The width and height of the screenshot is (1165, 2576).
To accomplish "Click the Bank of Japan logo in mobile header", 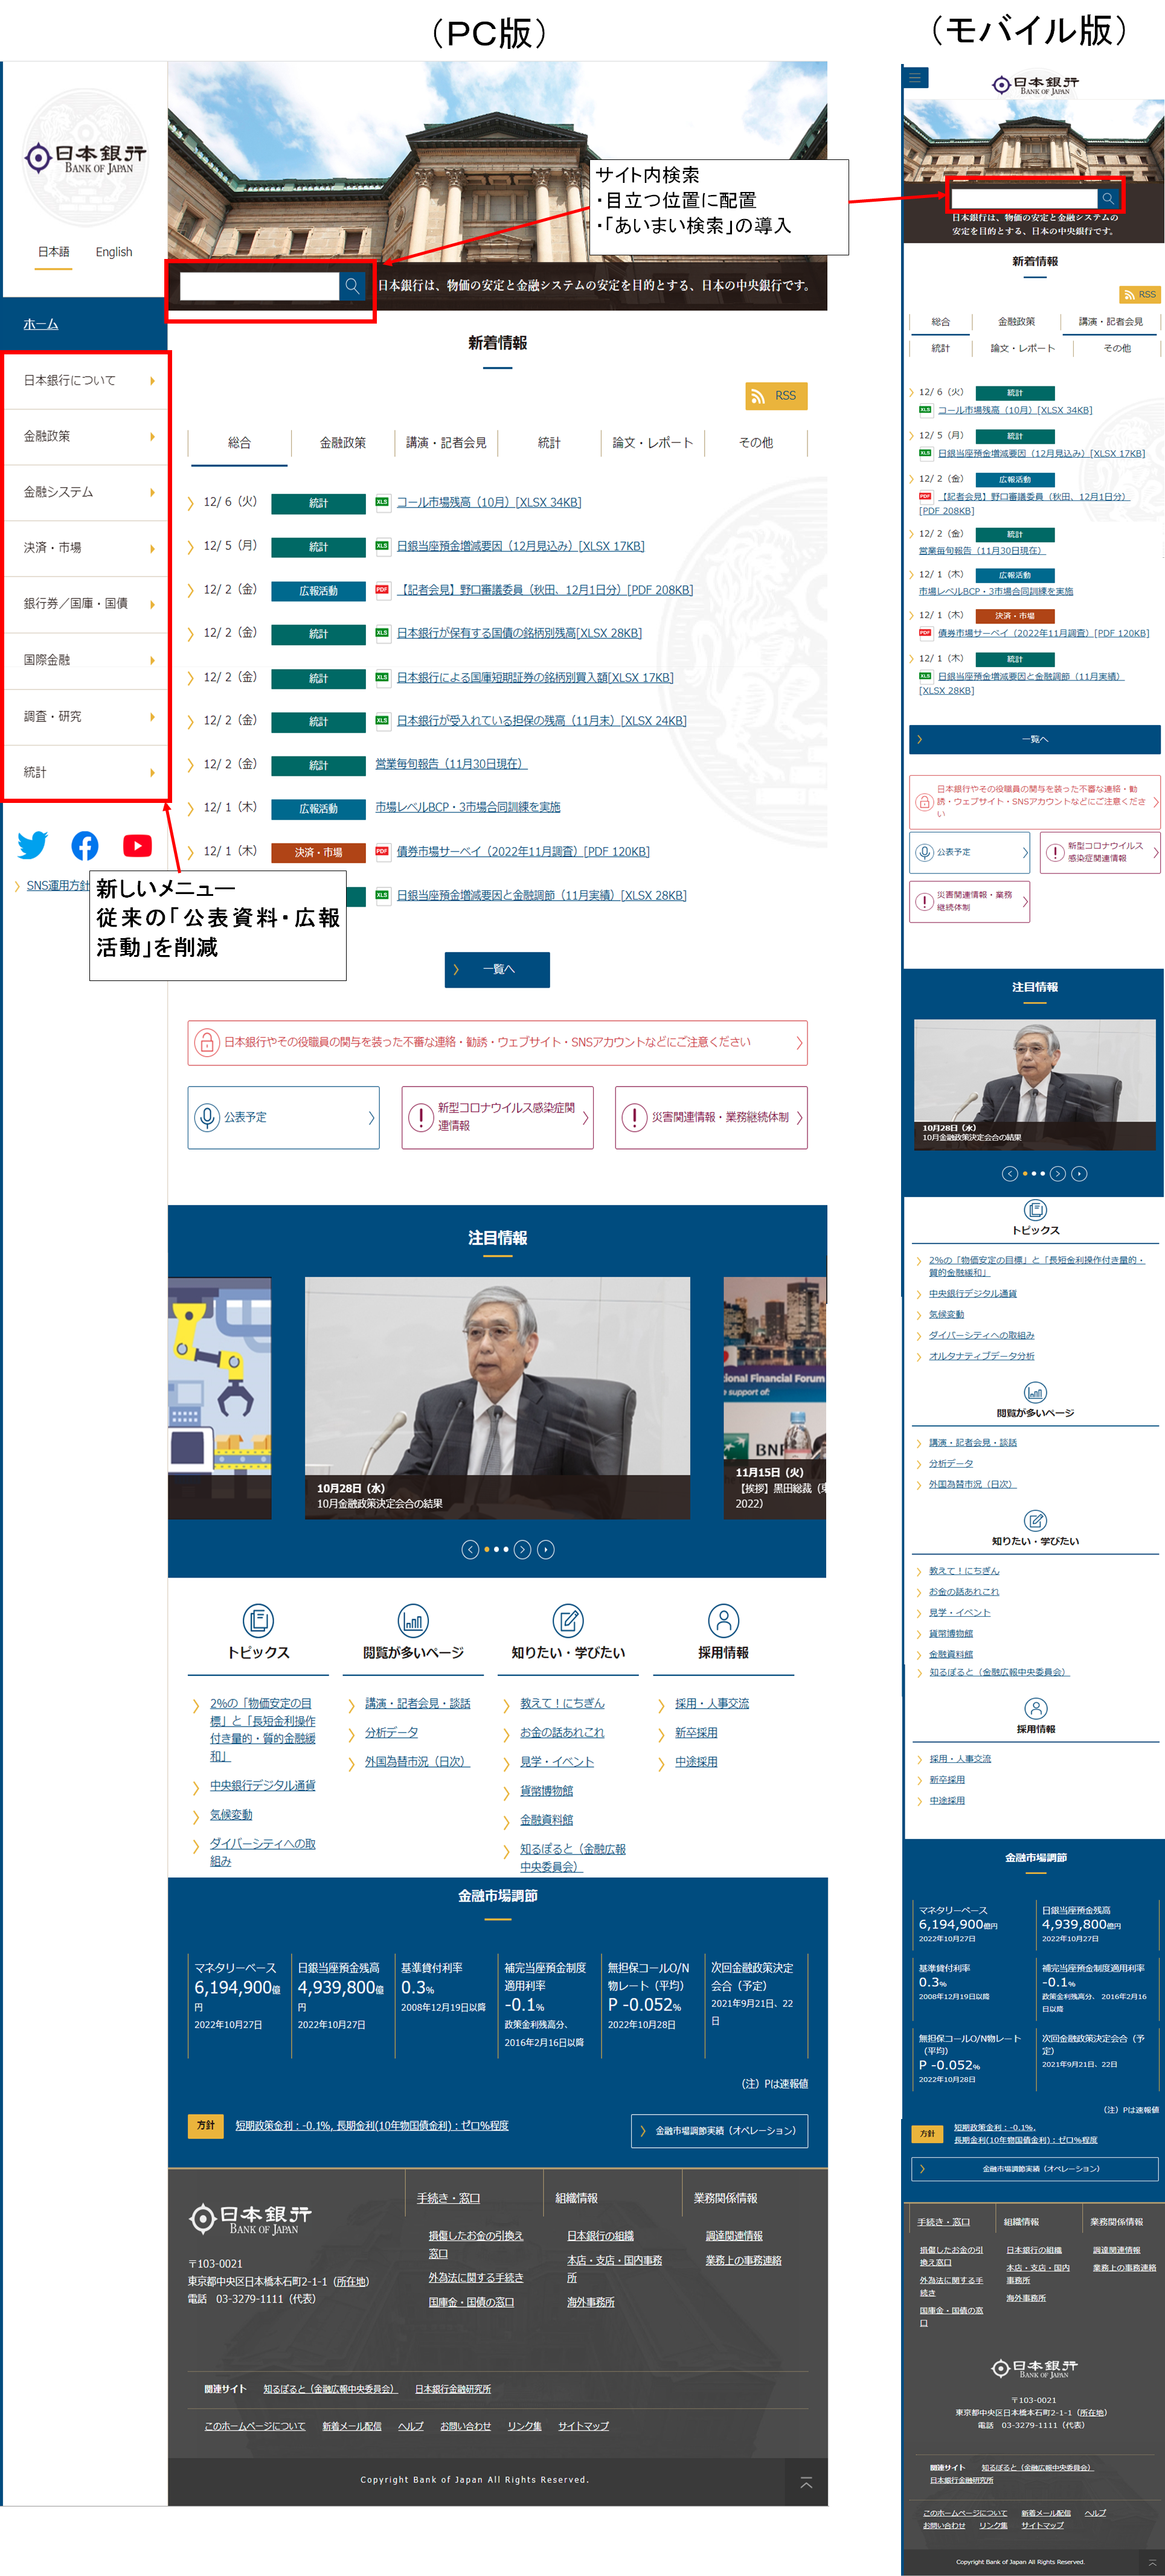I will 1035,85.
